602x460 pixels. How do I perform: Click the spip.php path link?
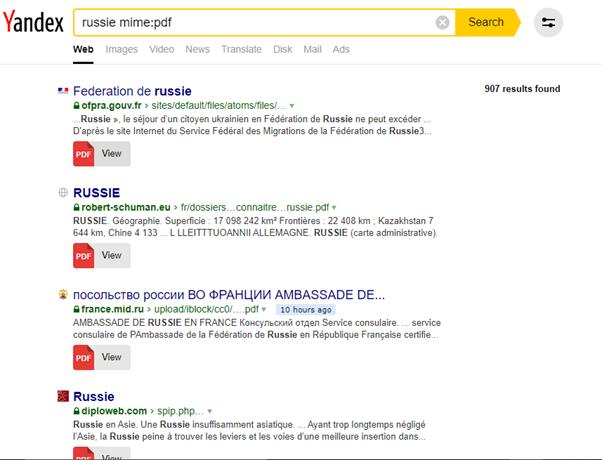[180, 411]
